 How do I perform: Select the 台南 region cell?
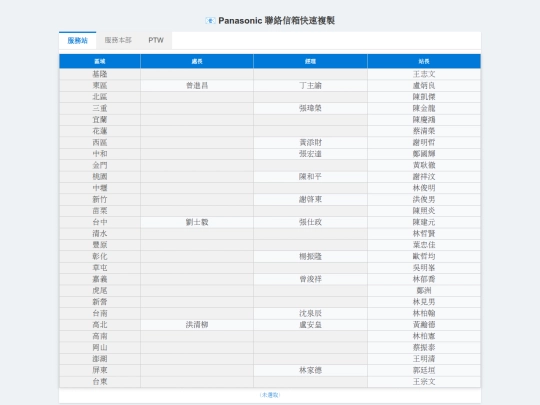pos(100,313)
